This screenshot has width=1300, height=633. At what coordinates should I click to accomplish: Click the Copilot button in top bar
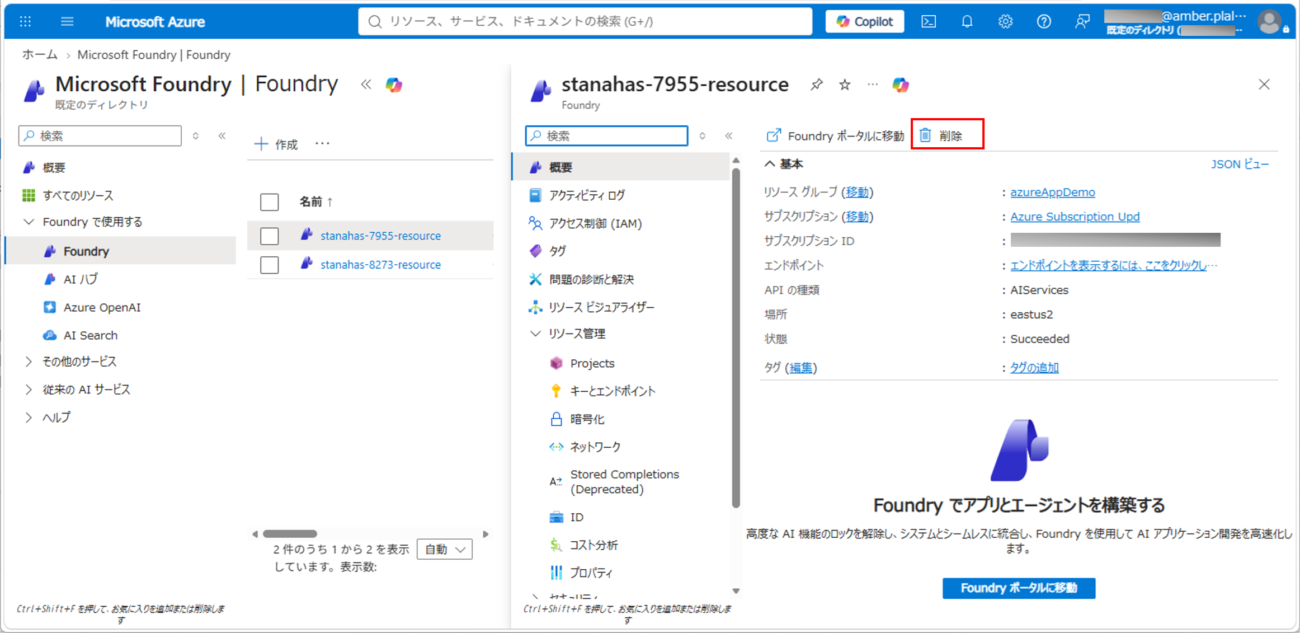click(865, 21)
